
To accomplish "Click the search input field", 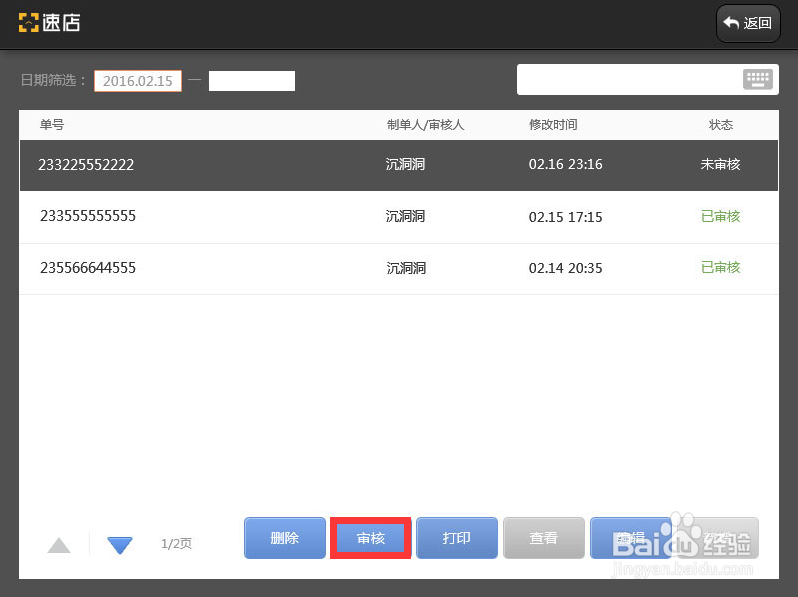I will [x=647, y=79].
